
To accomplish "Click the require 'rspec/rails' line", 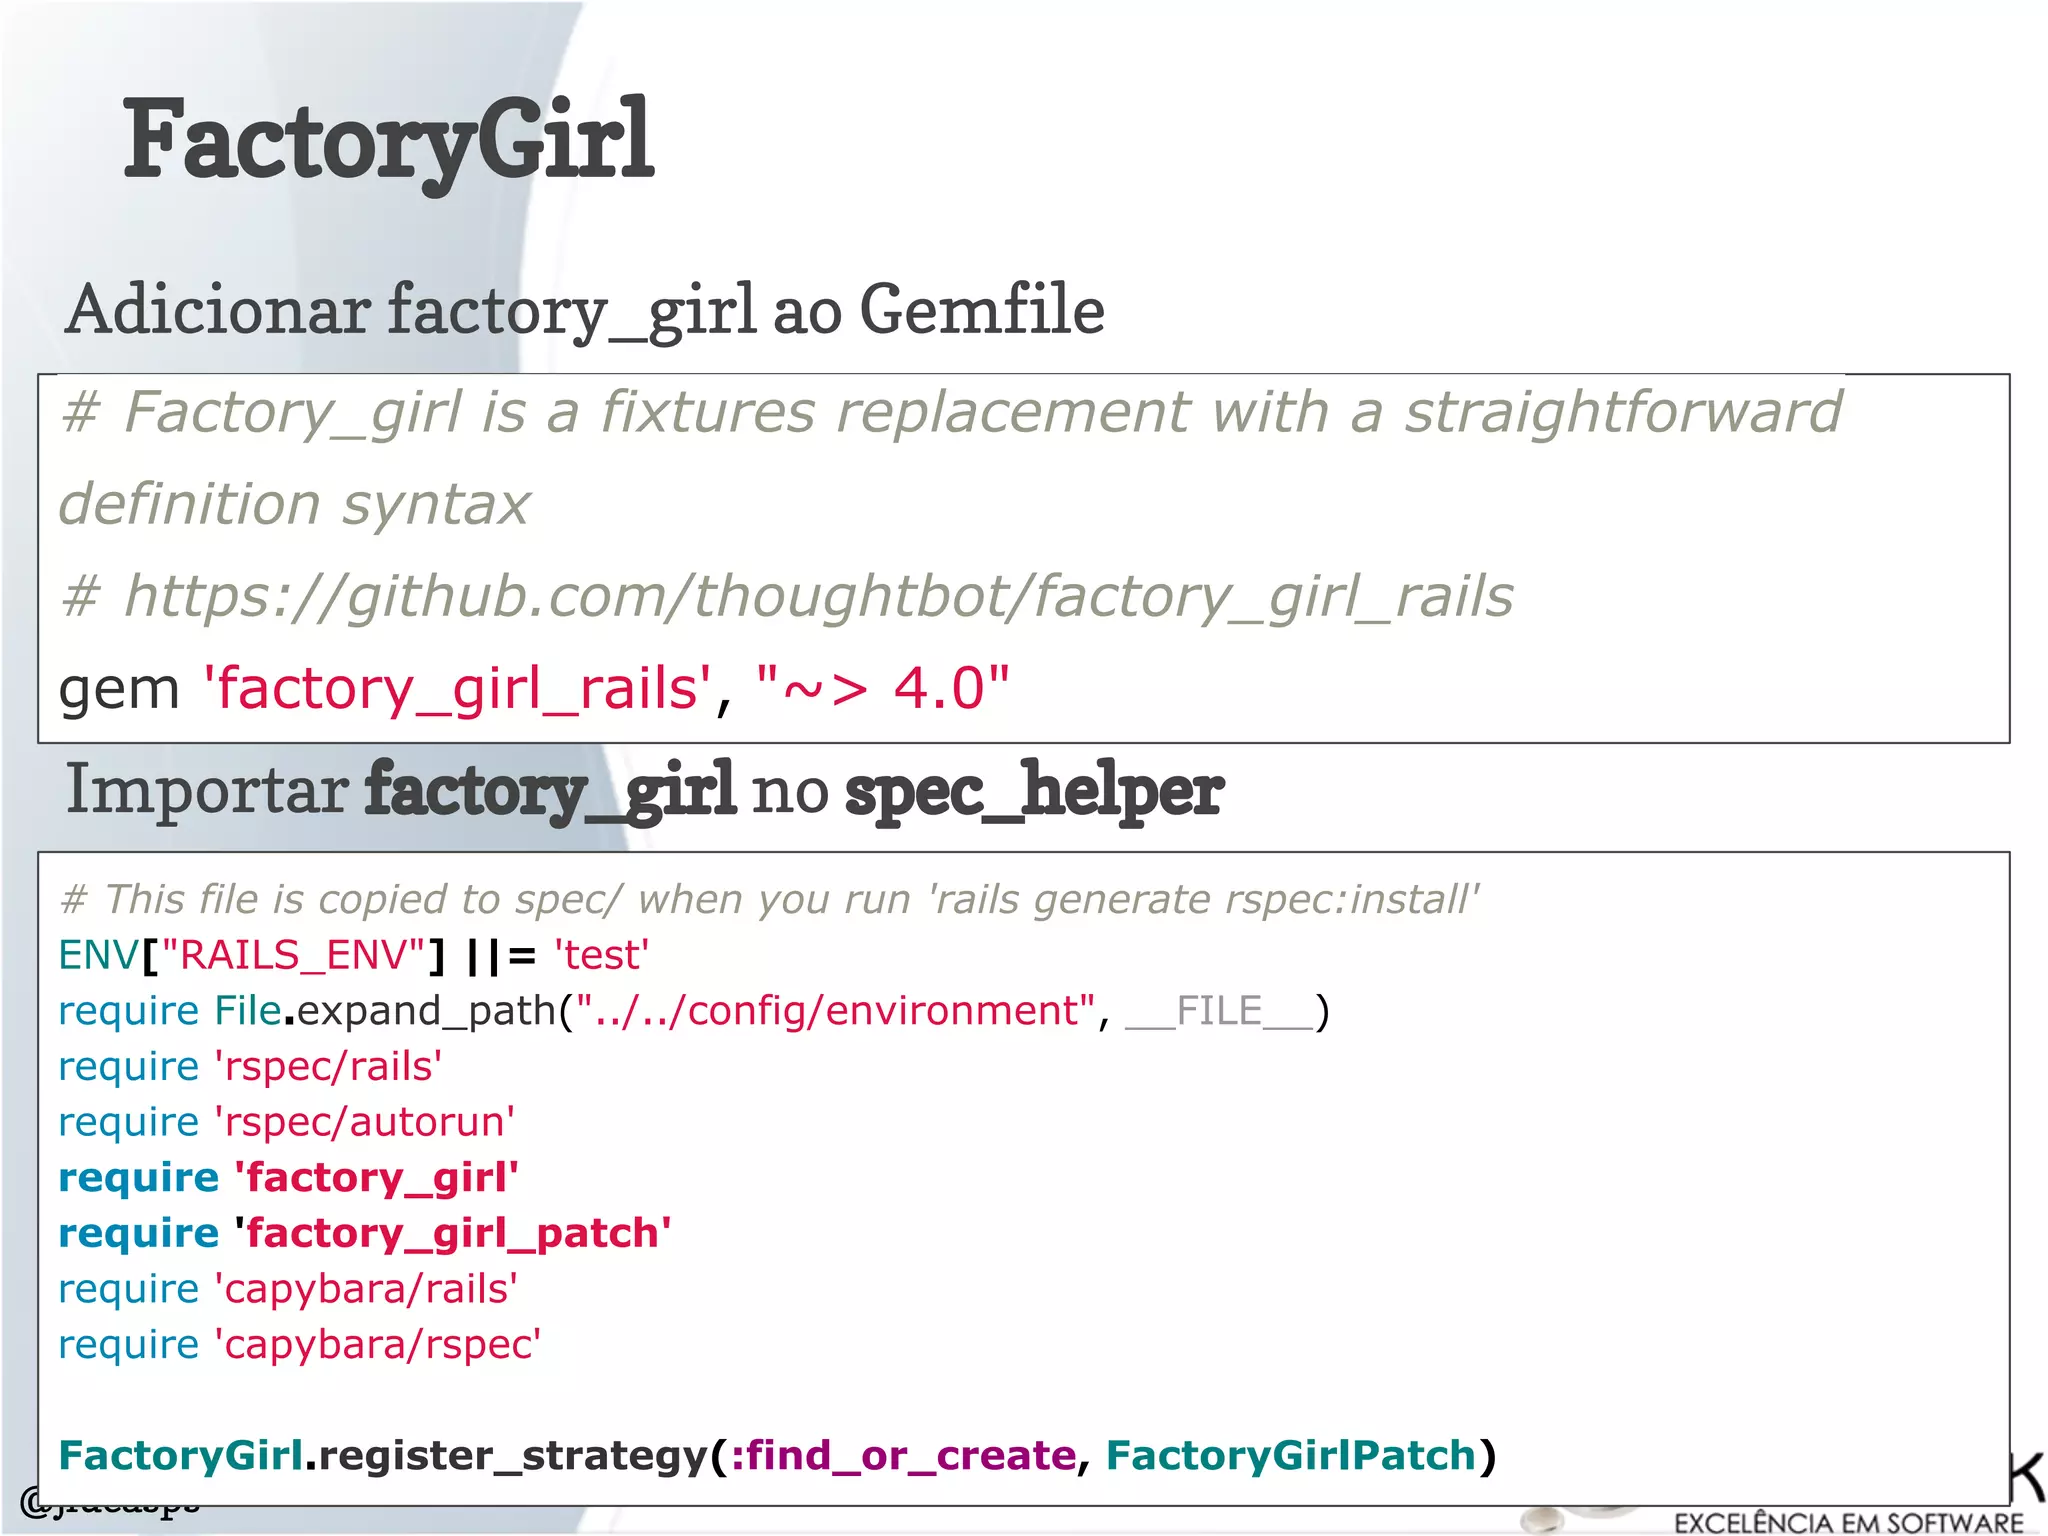I will (x=250, y=1067).
